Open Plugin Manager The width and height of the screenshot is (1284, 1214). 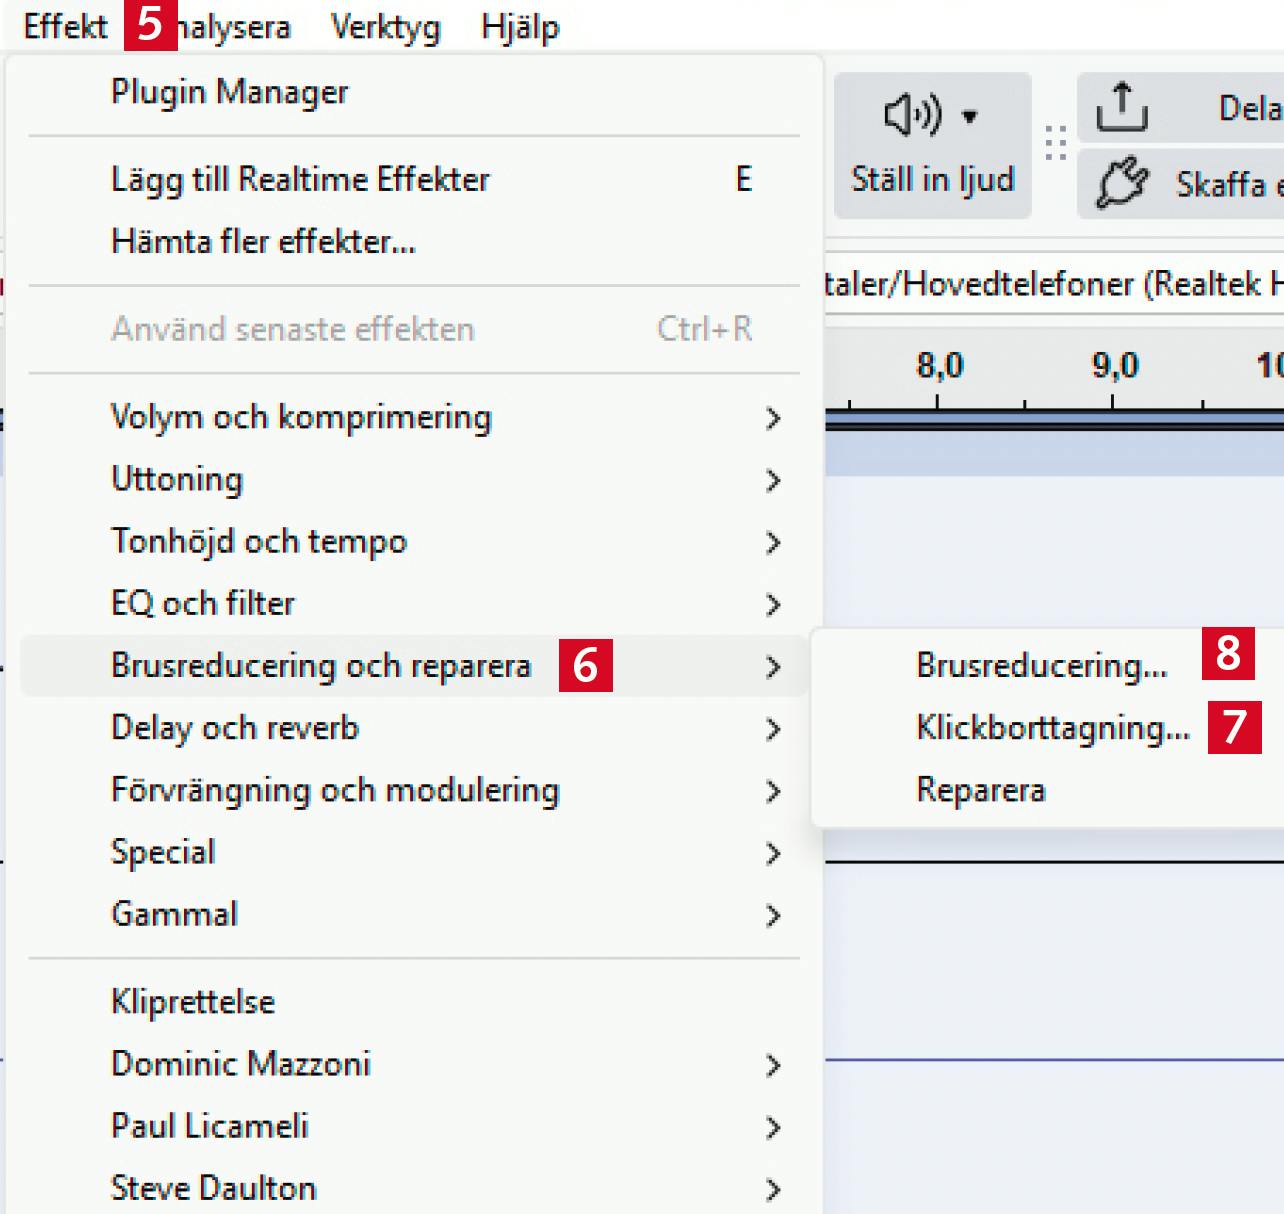click(x=229, y=92)
